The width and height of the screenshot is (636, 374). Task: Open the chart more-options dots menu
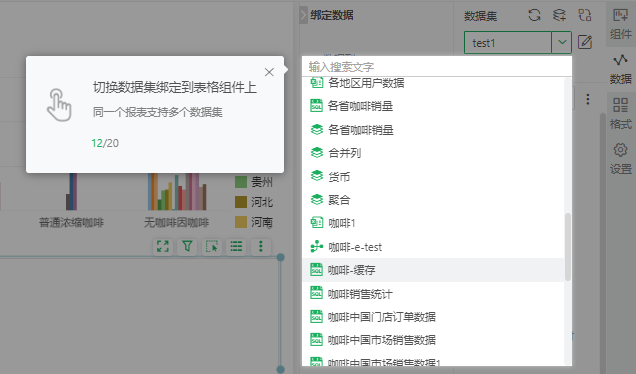pos(261,246)
